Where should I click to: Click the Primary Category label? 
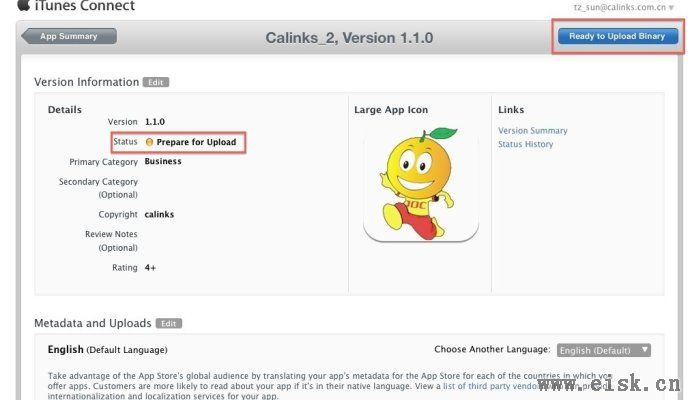(x=103, y=162)
